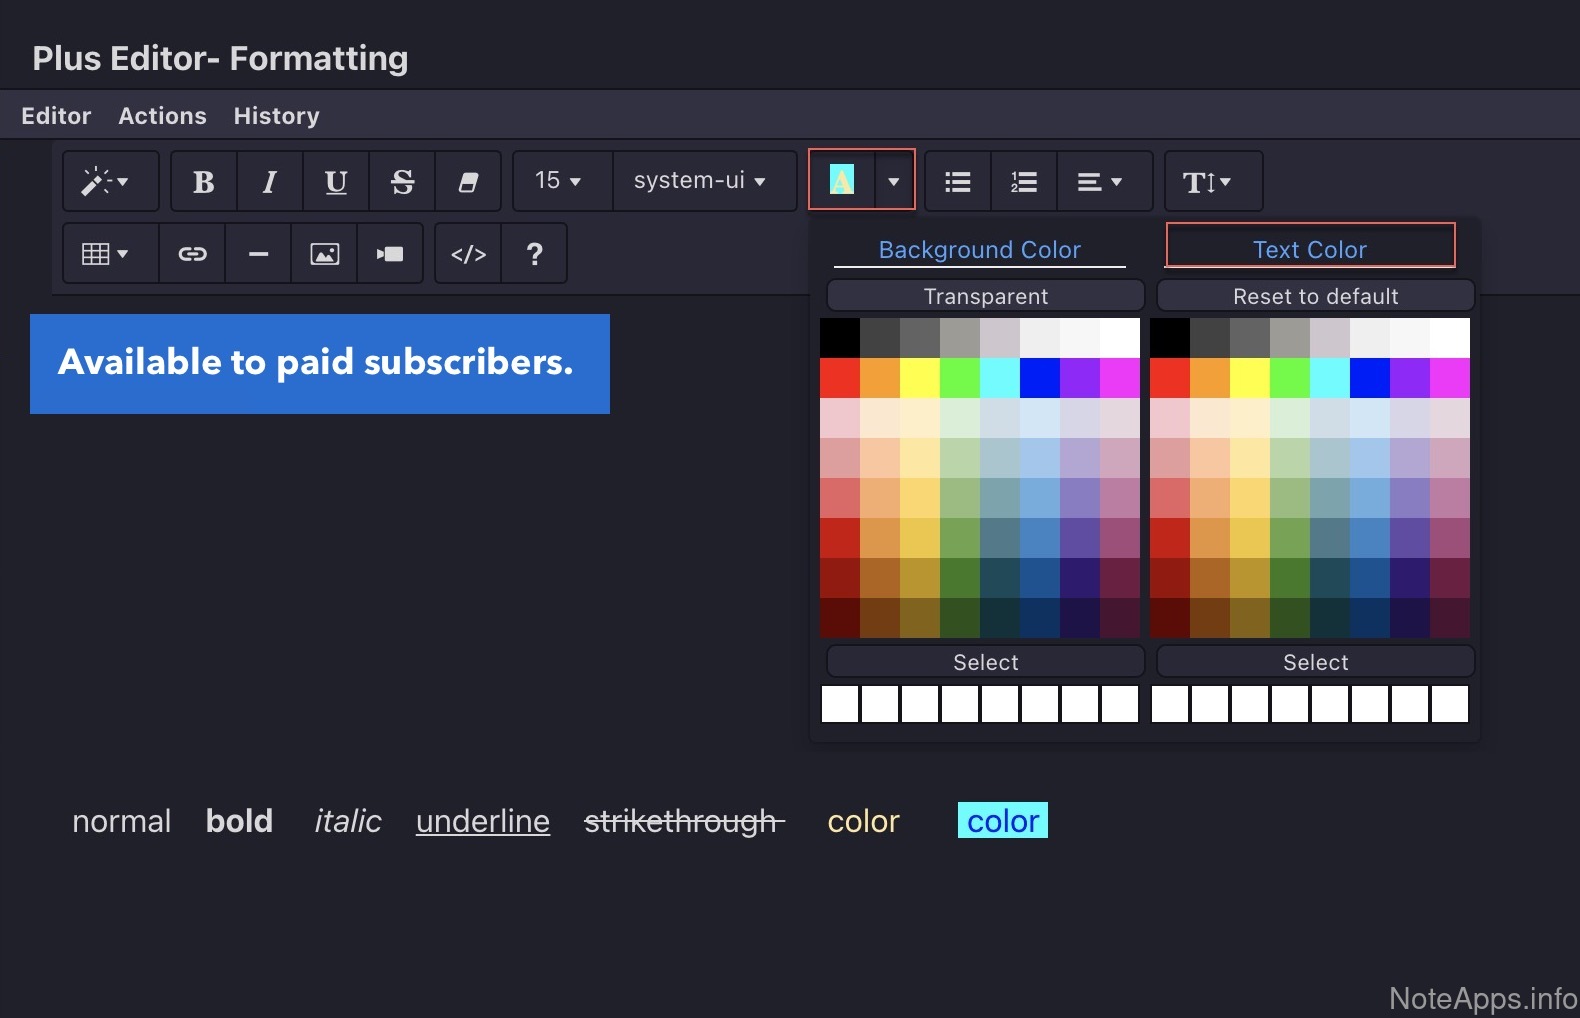Image resolution: width=1580 pixels, height=1018 pixels.
Task: Toggle underline formatting
Action: point(336,182)
